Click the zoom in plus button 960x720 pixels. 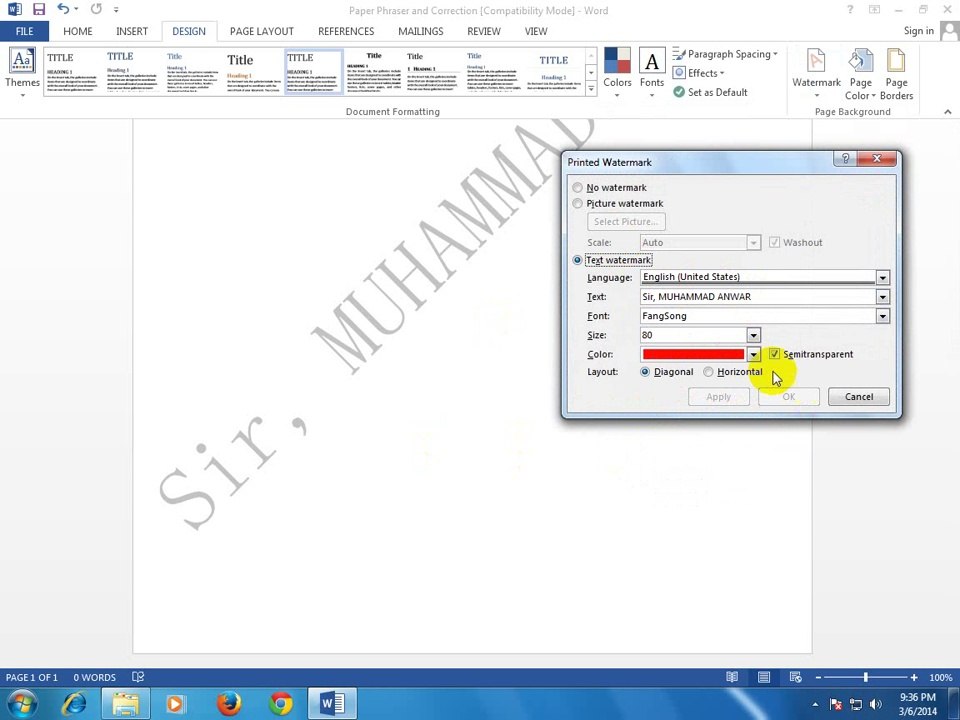913,678
